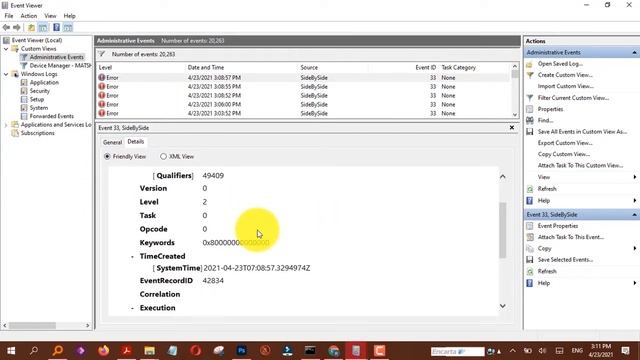Expand the Copy submenu arrow in Actions
Screen dimensions: 640x360
[x=635, y=248]
